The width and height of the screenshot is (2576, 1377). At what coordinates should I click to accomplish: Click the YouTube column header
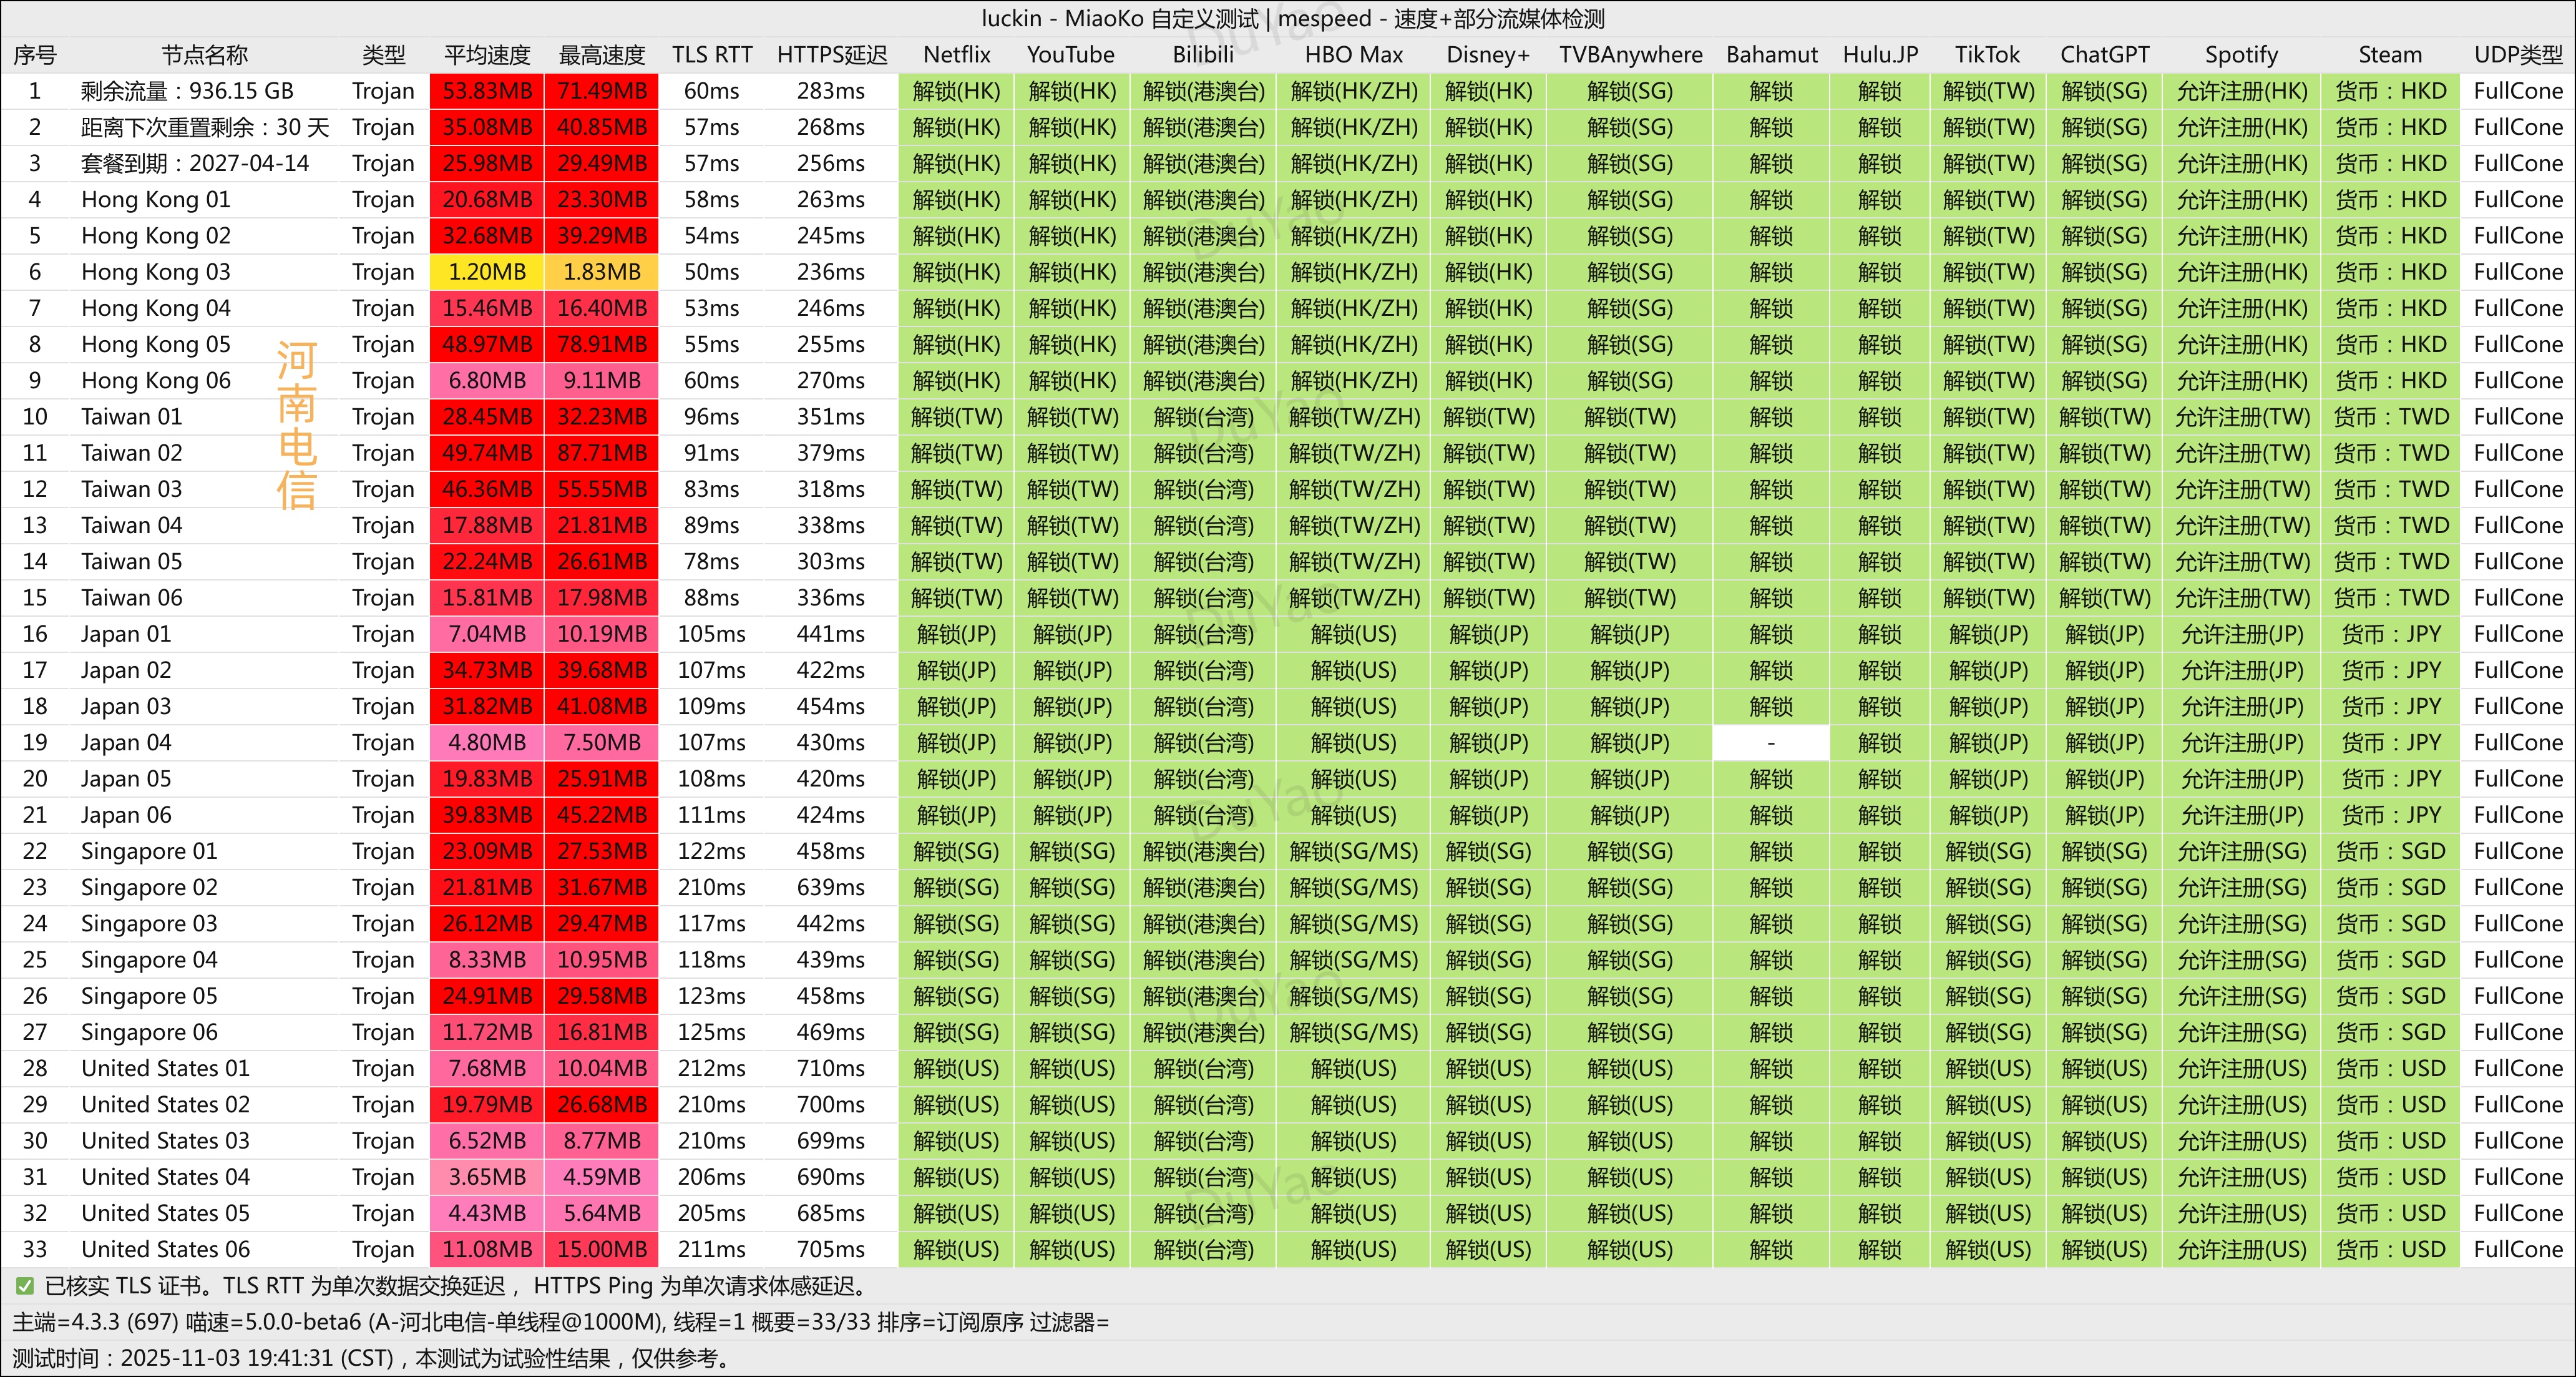click(x=1071, y=55)
